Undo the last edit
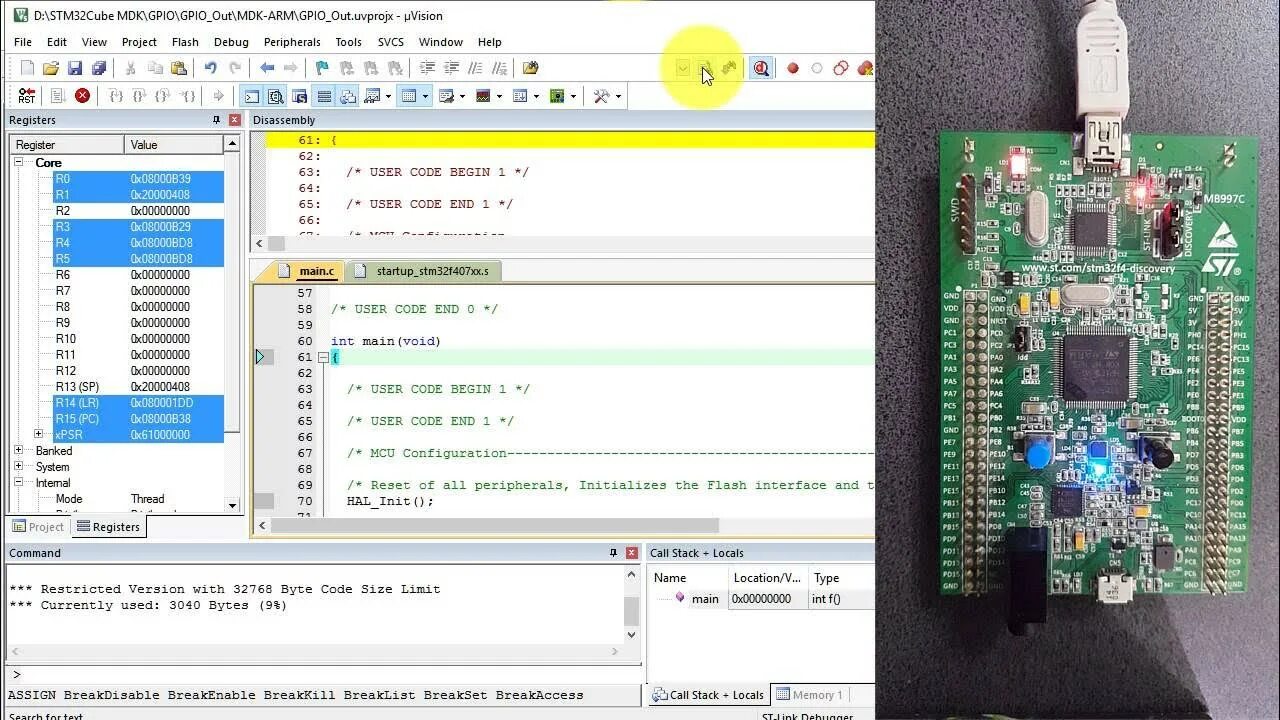 pyautogui.click(x=210, y=68)
